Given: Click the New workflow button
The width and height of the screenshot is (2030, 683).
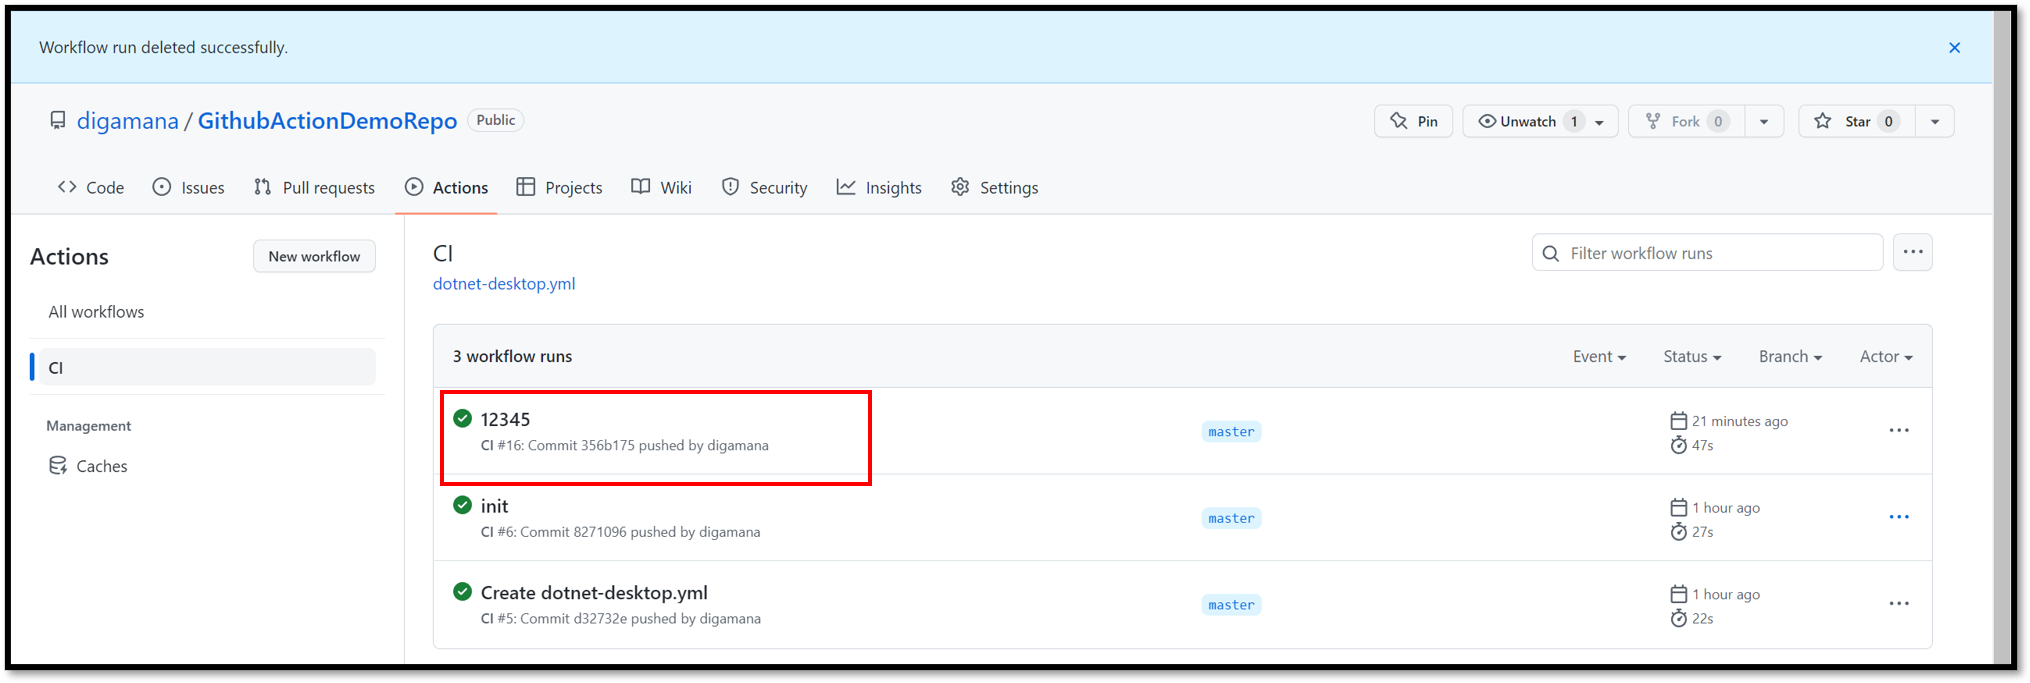Looking at the screenshot, I should click(314, 257).
